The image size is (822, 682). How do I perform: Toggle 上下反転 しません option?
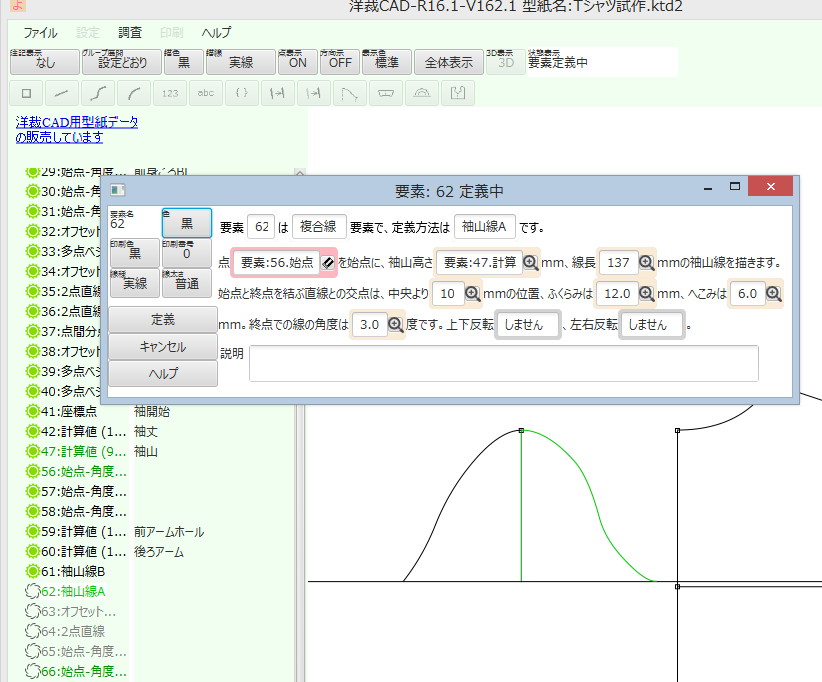point(528,325)
